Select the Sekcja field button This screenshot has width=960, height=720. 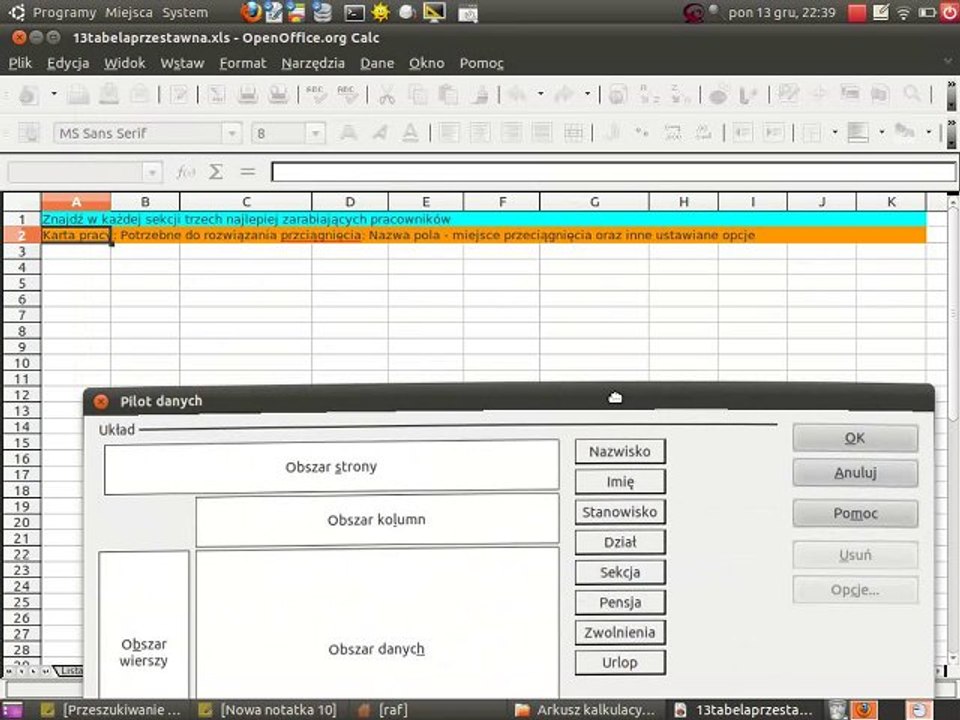620,572
